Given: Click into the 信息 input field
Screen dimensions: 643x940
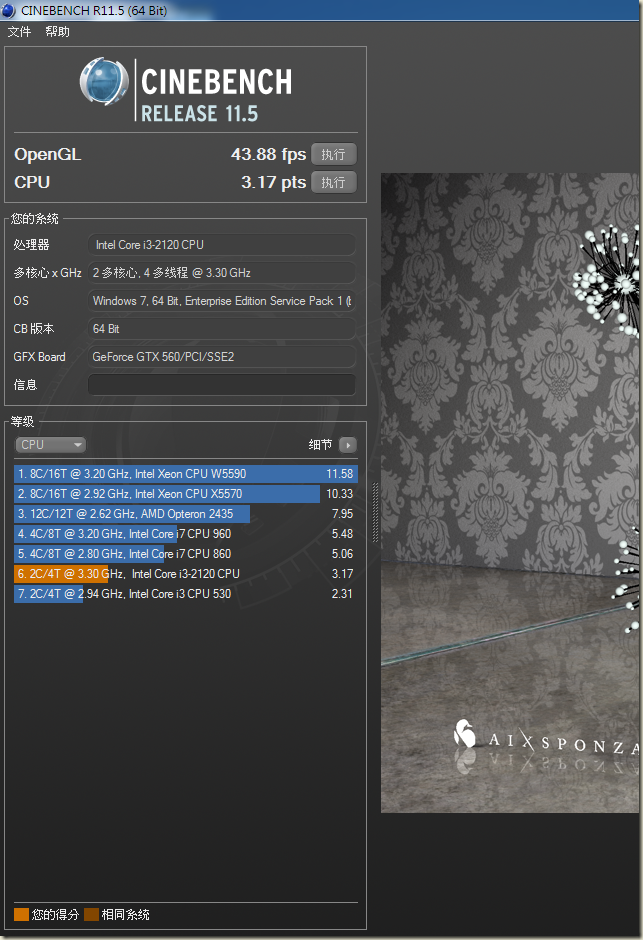Looking at the screenshot, I should tap(222, 385).
